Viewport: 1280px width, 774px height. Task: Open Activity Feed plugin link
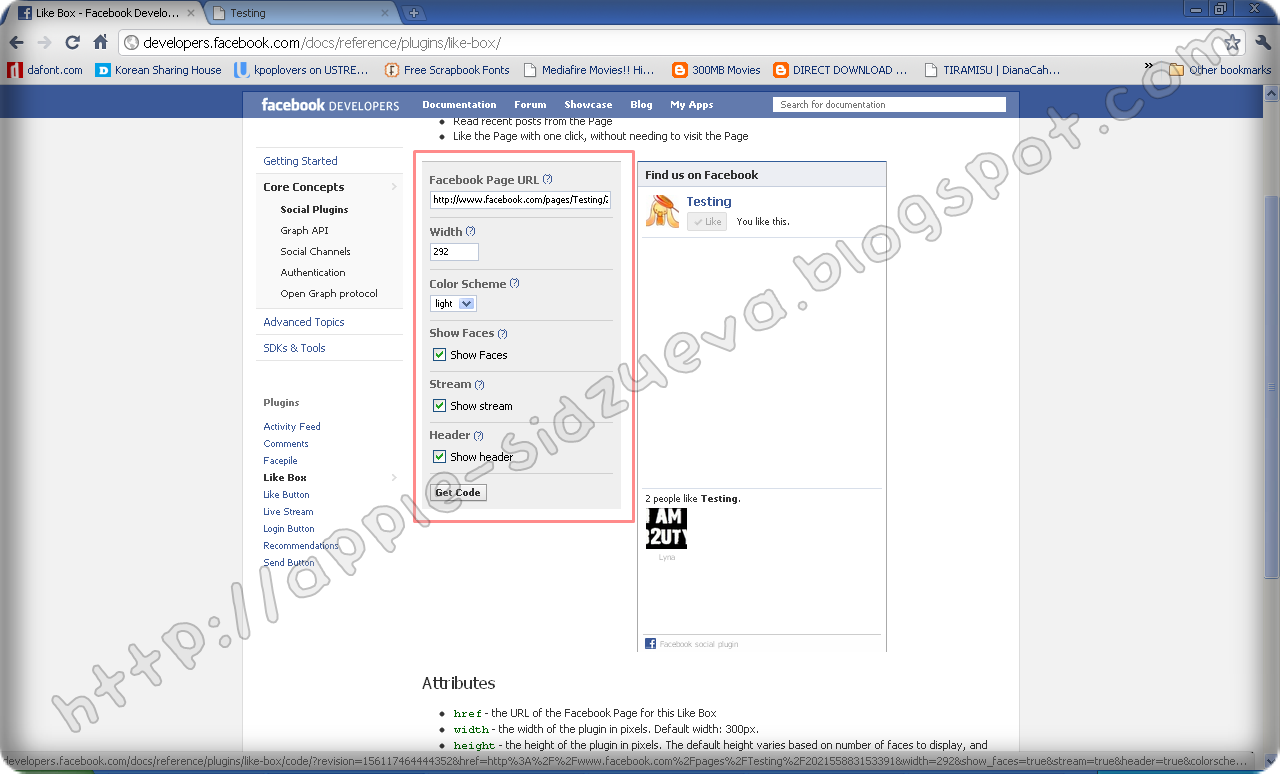point(292,427)
